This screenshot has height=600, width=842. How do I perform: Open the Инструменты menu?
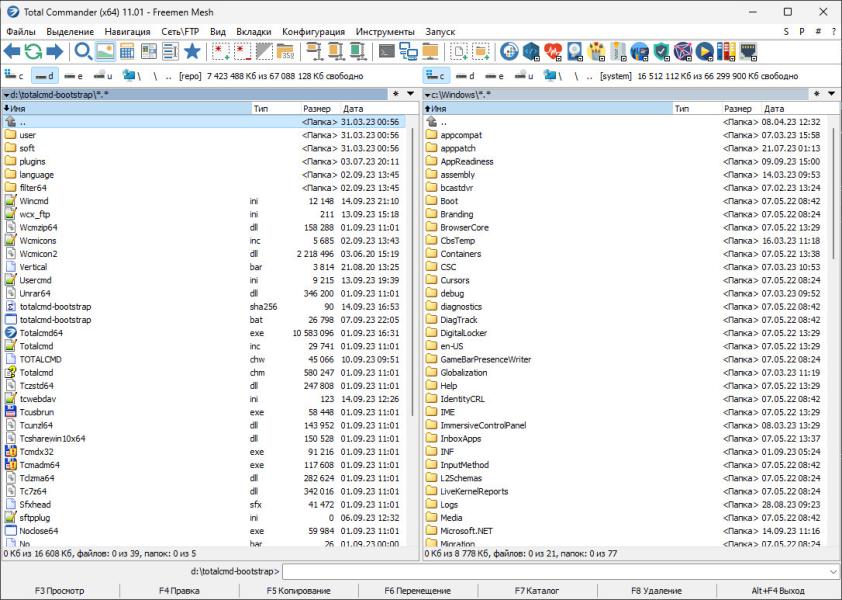tap(385, 32)
